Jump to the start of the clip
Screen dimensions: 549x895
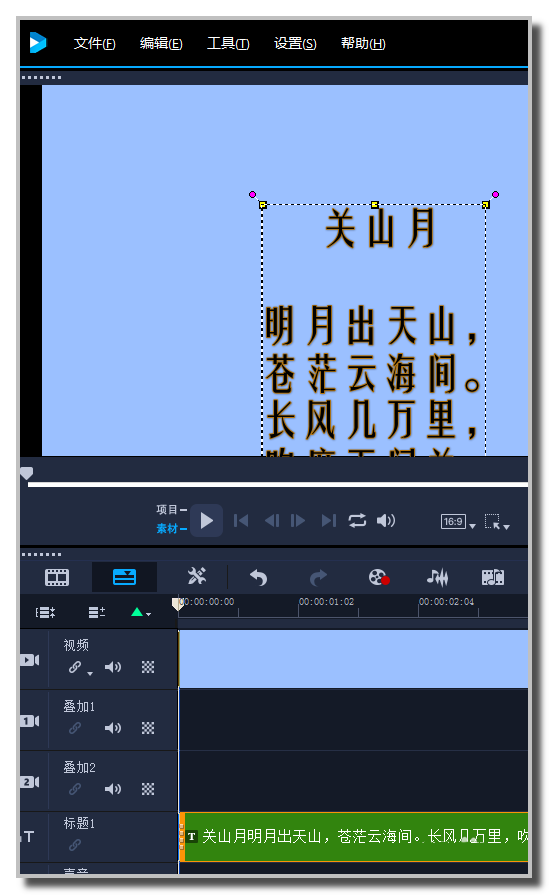pos(241,521)
